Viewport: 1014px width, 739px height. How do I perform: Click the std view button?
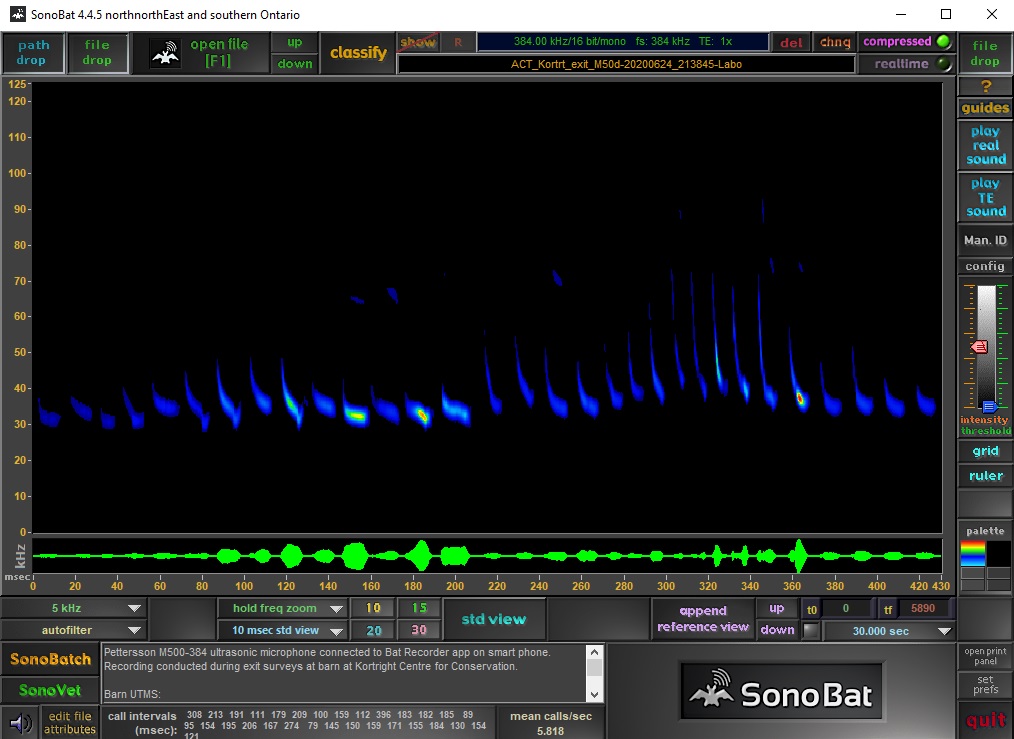tap(494, 619)
